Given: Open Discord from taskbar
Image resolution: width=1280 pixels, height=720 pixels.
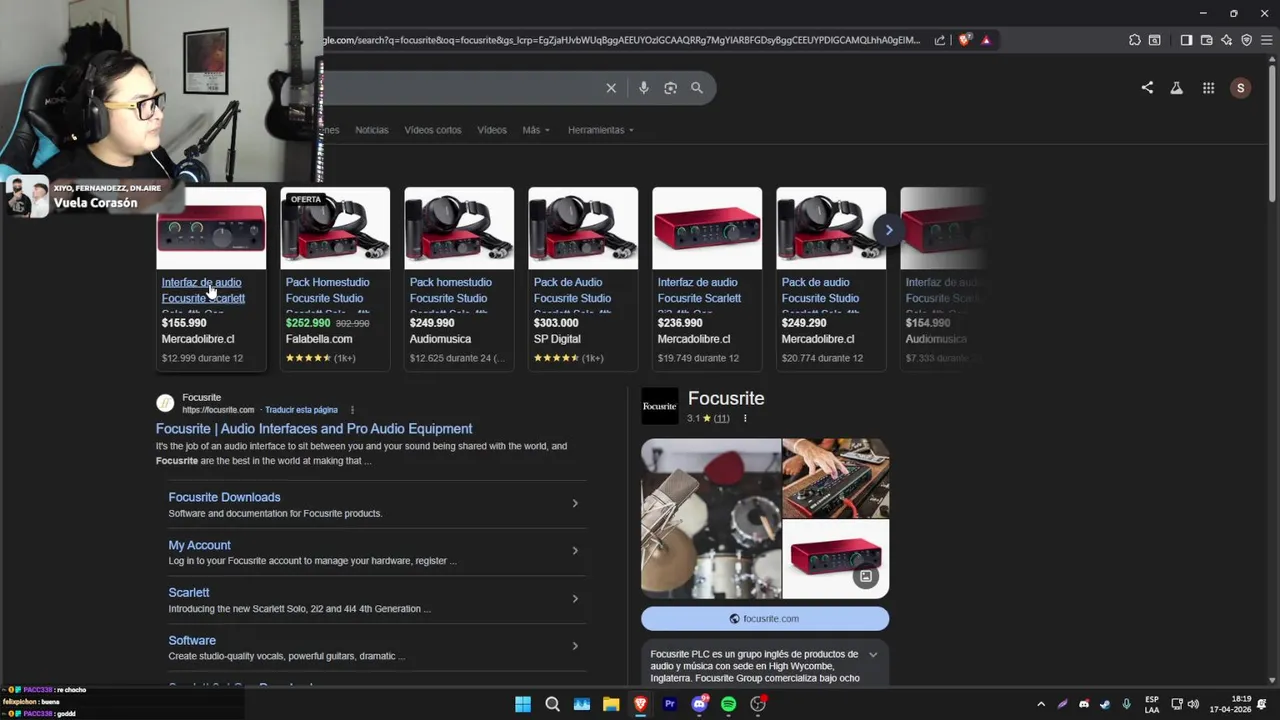Looking at the screenshot, I should tap(699, 704).
